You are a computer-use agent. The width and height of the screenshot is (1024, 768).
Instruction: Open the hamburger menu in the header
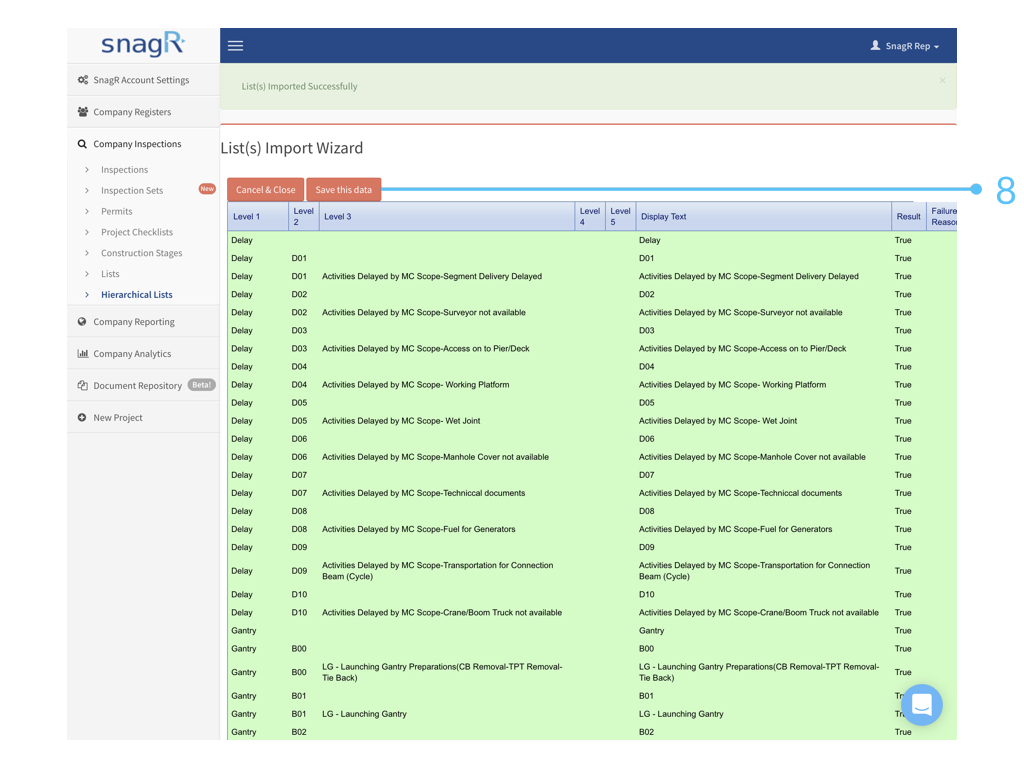(x=235, y=46)
